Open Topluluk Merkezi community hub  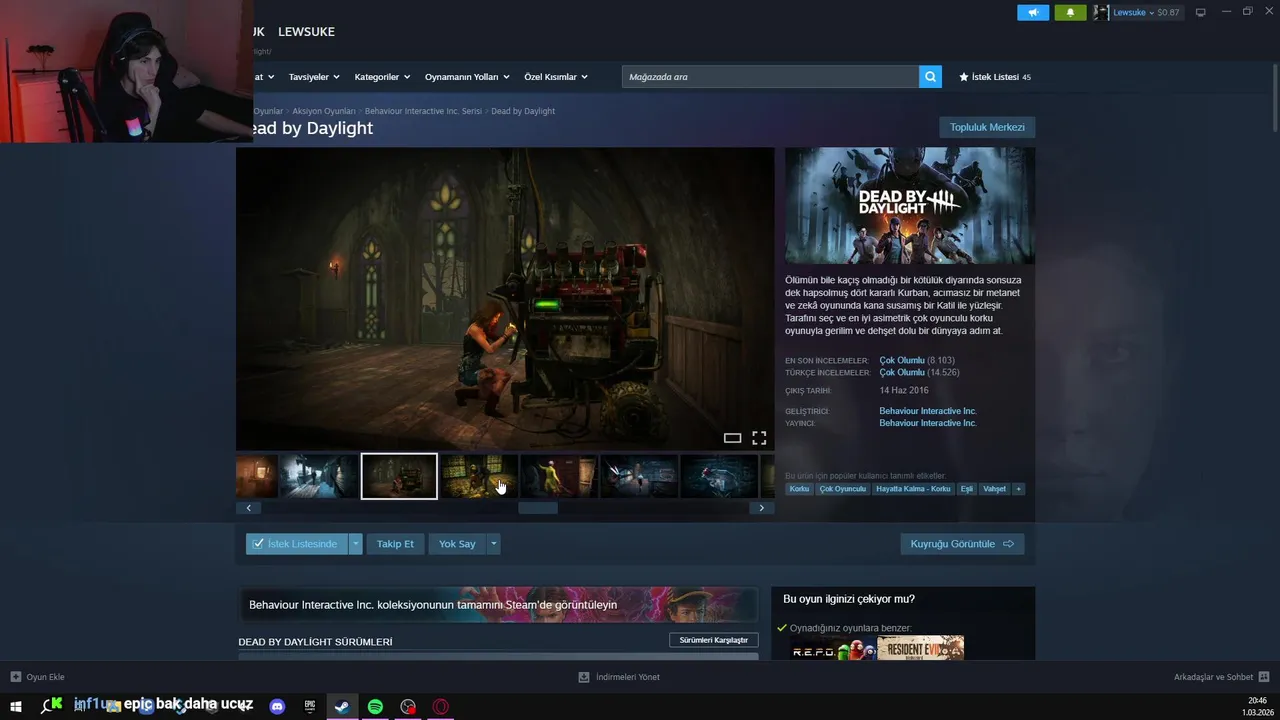coord(987,127)
